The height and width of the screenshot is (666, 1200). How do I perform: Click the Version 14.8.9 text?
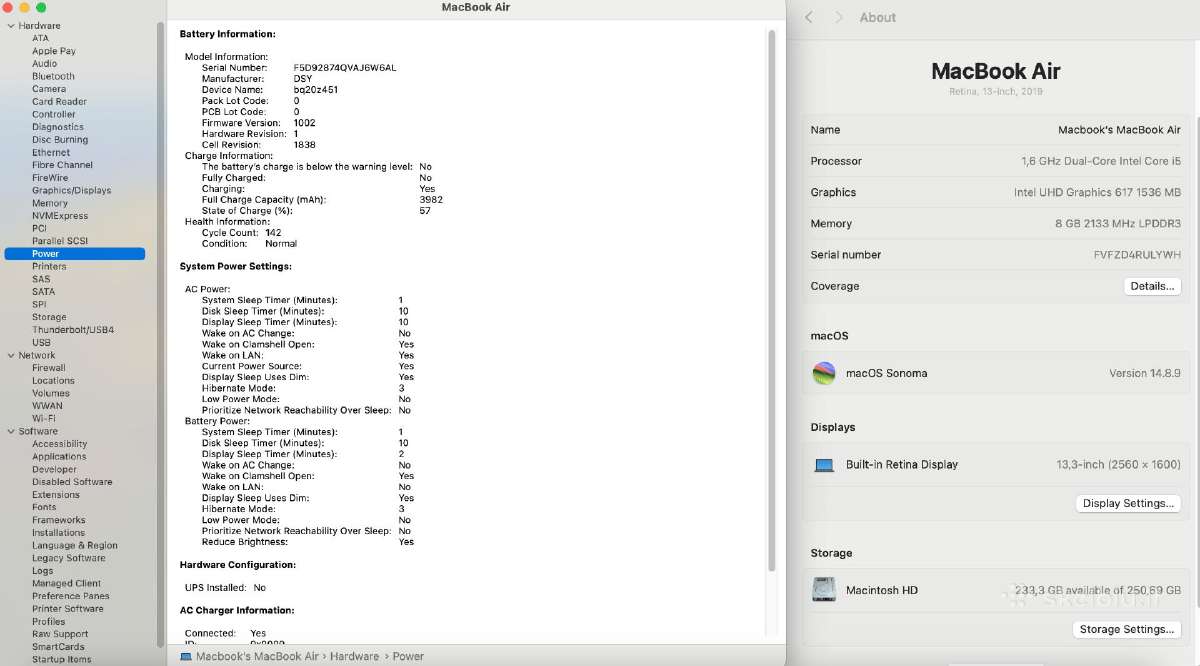1145,373
